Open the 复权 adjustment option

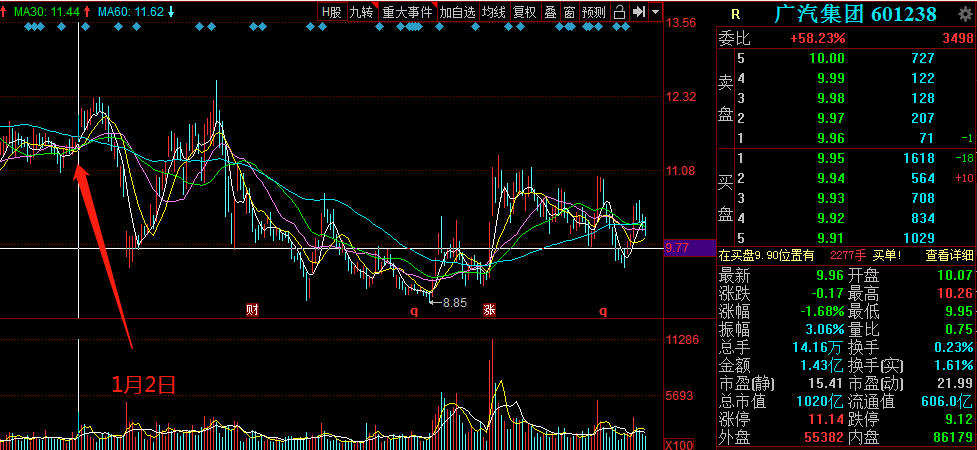(525, 11)
